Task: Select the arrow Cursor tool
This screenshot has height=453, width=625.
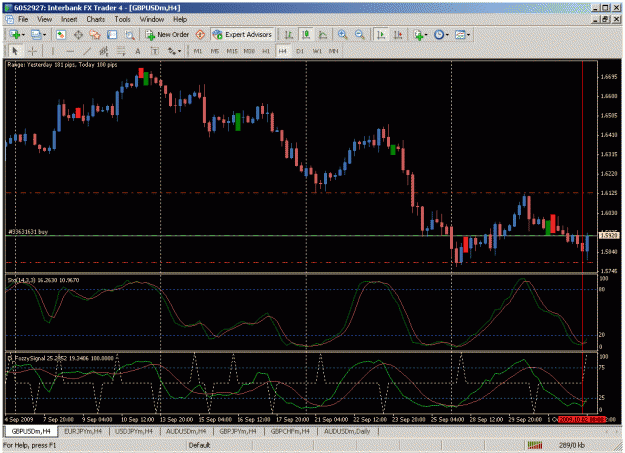Action: coord(15,51)
